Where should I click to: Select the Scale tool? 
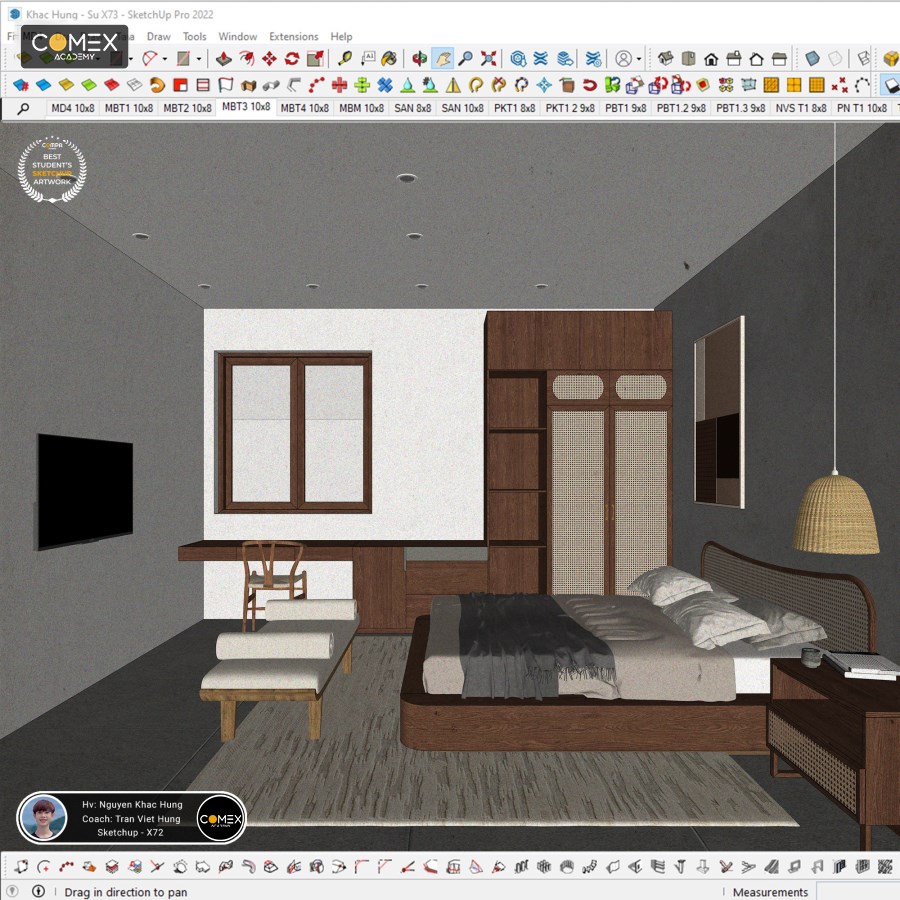coord(315,58)
